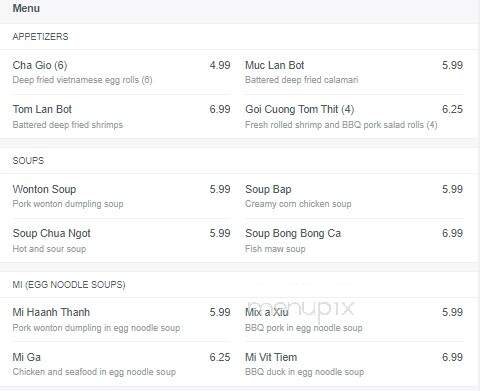Click the Fish maw soup description
Image resolution: width=480 pixels, height=391 pixels.
(x=275, y=249)
